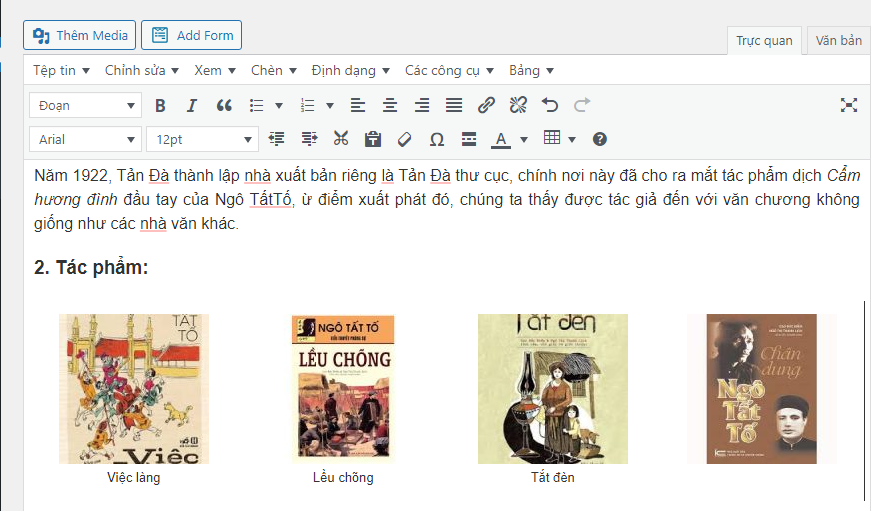Click the Thêm Media button
This screenshot has height=511, width=871.
tap(80, 35)
